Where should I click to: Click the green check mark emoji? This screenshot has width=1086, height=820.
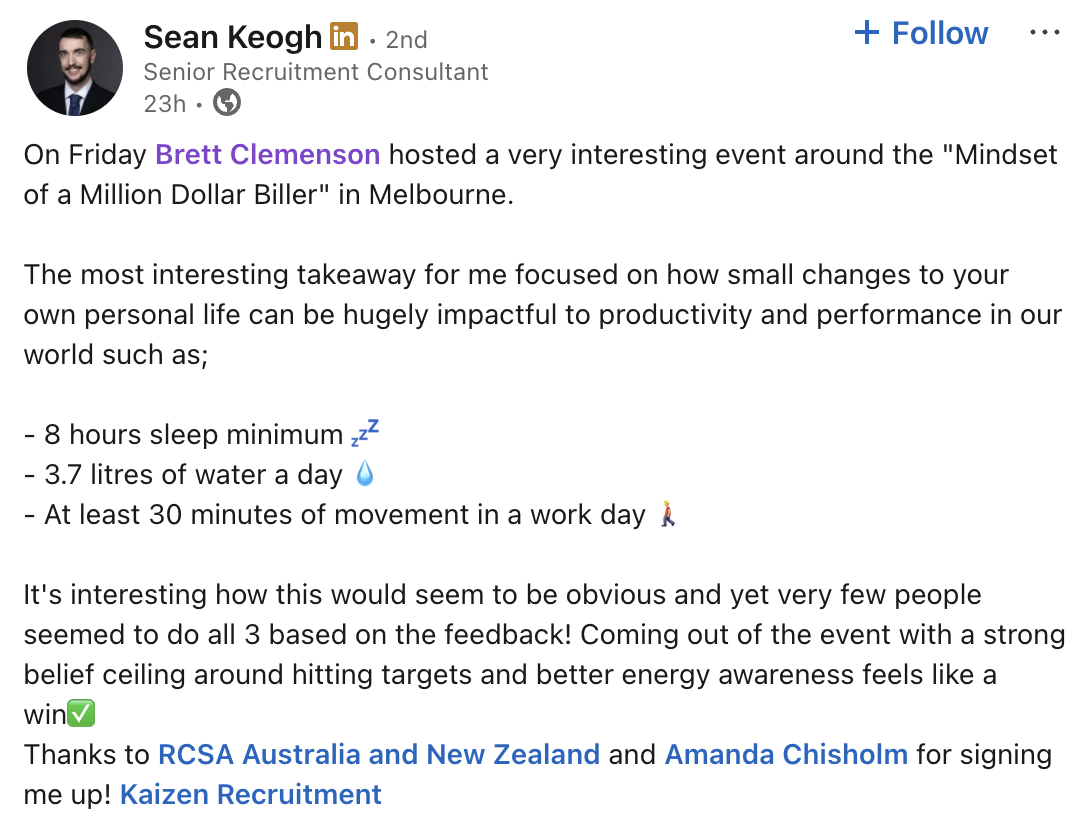(x=81, y=714)
